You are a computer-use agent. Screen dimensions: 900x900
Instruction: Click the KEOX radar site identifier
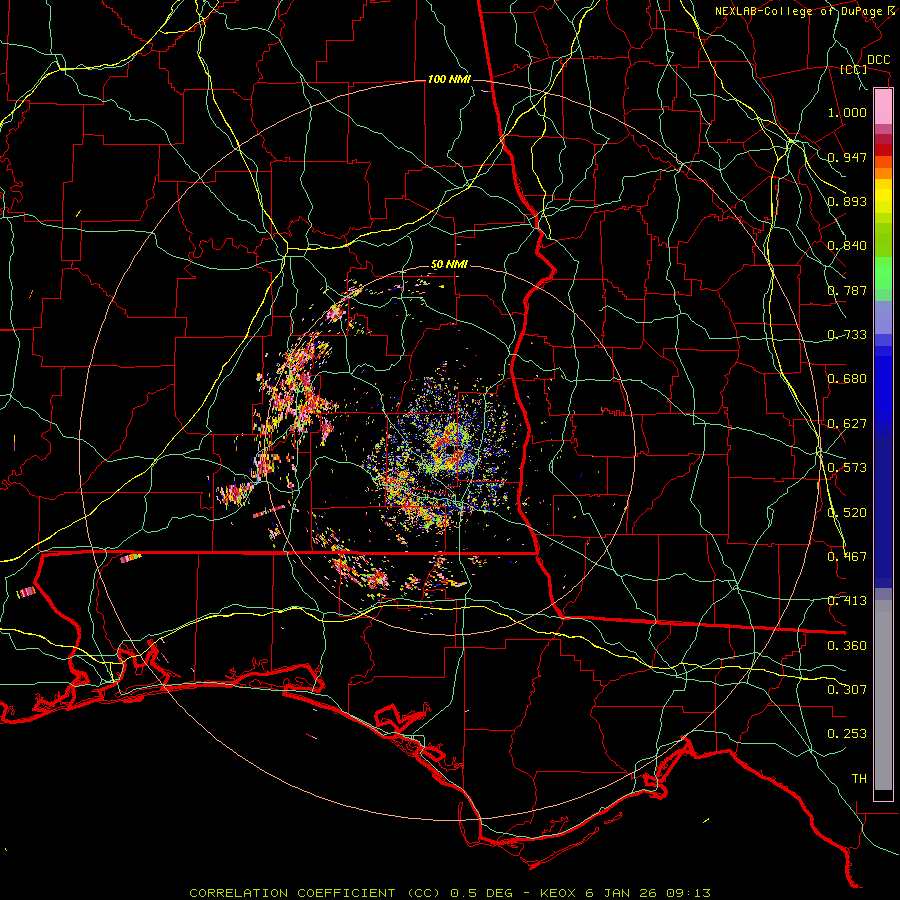(560, 893)
